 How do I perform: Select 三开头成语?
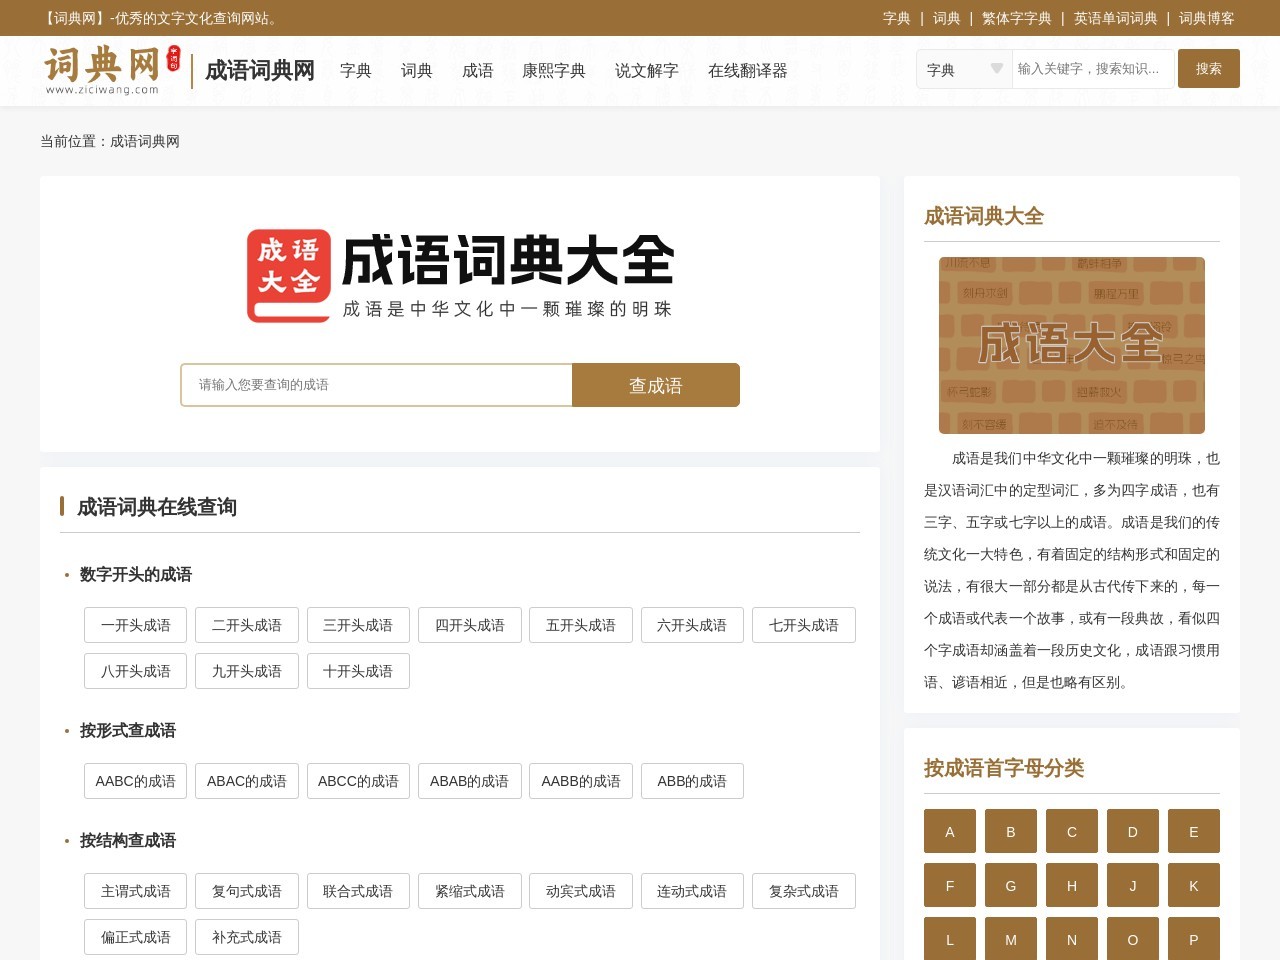tap(358, 625)
